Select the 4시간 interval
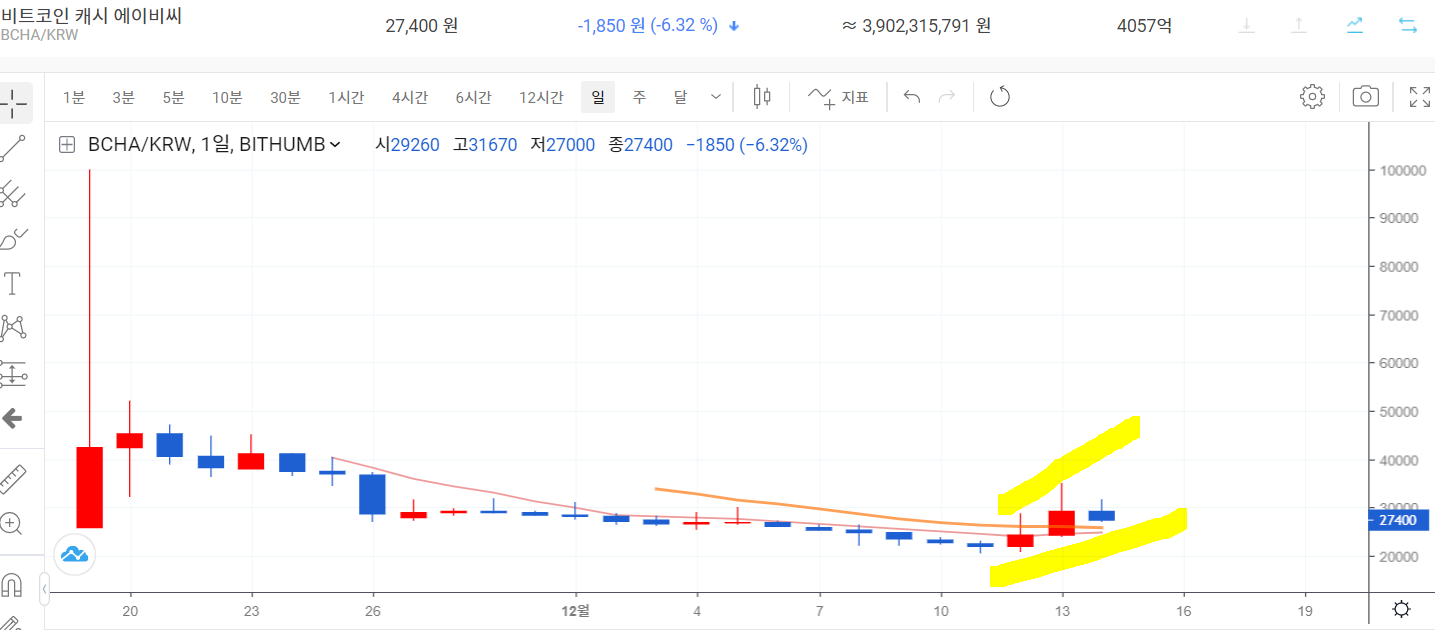Screen dimensions: 1435x630 click(x=410, y=97)
